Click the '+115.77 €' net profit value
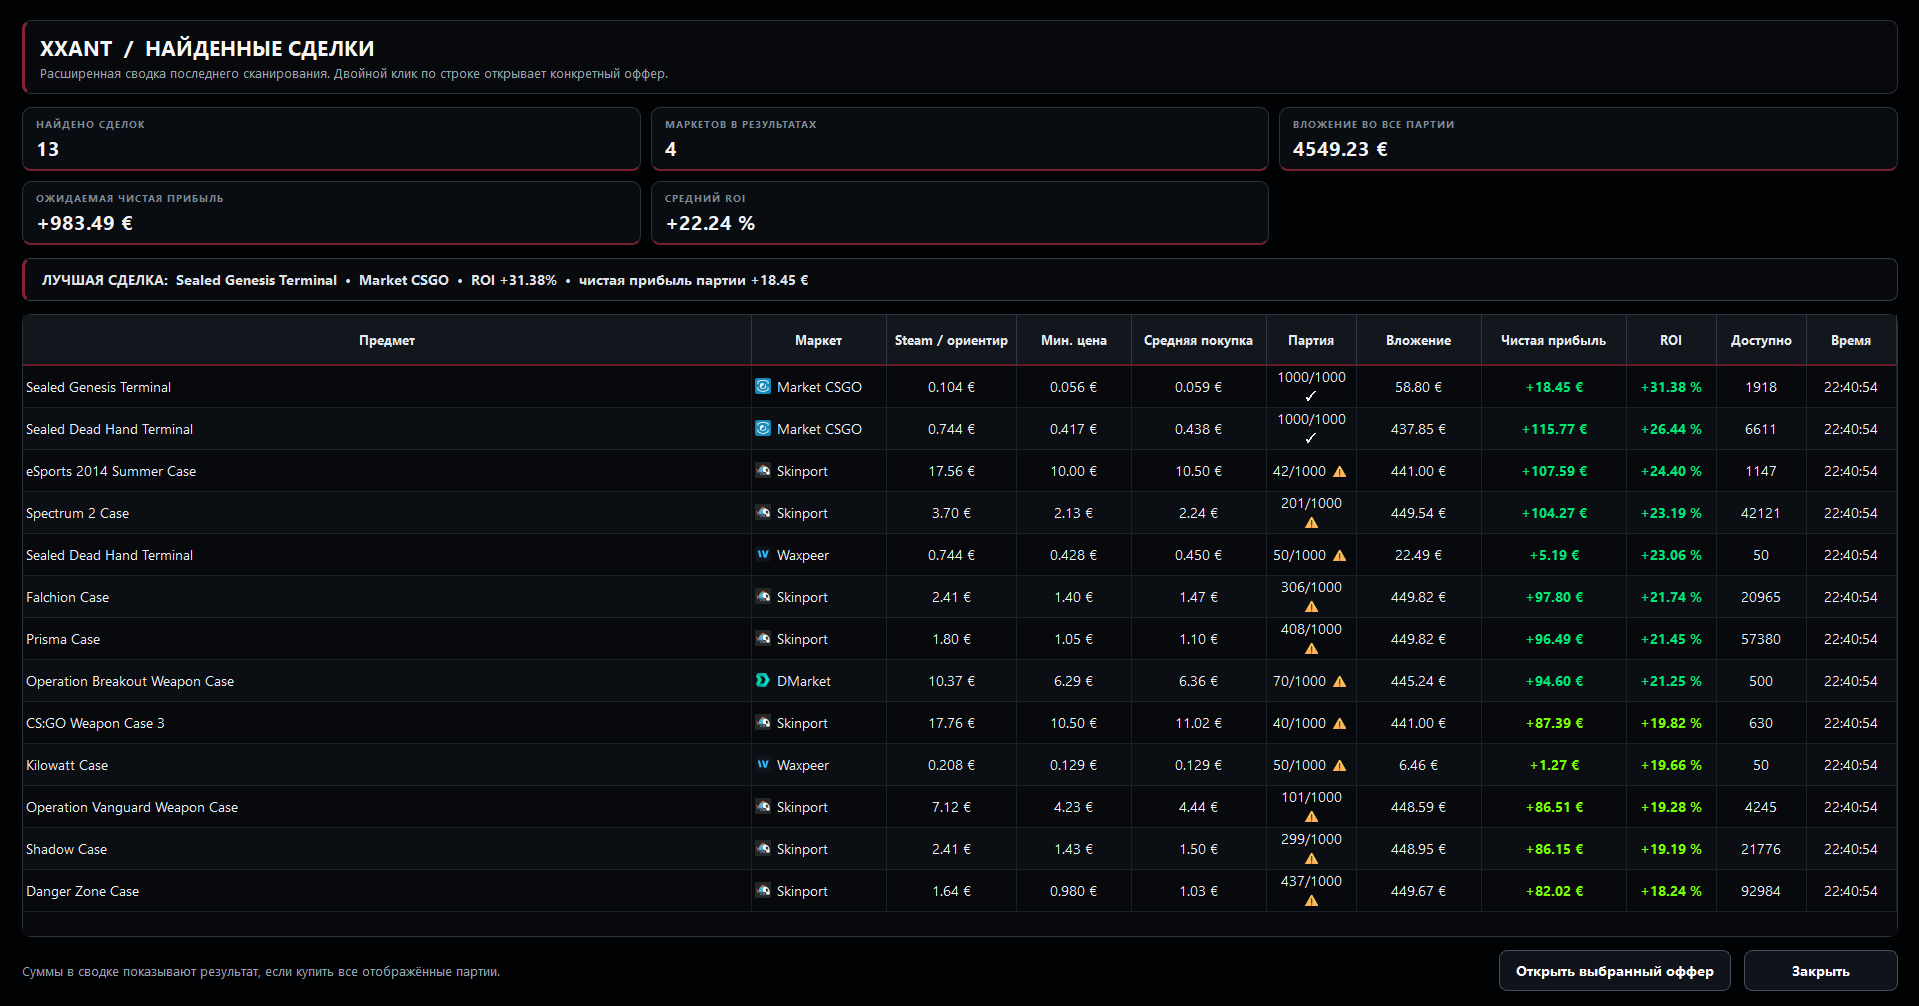 pos(1554,429)
